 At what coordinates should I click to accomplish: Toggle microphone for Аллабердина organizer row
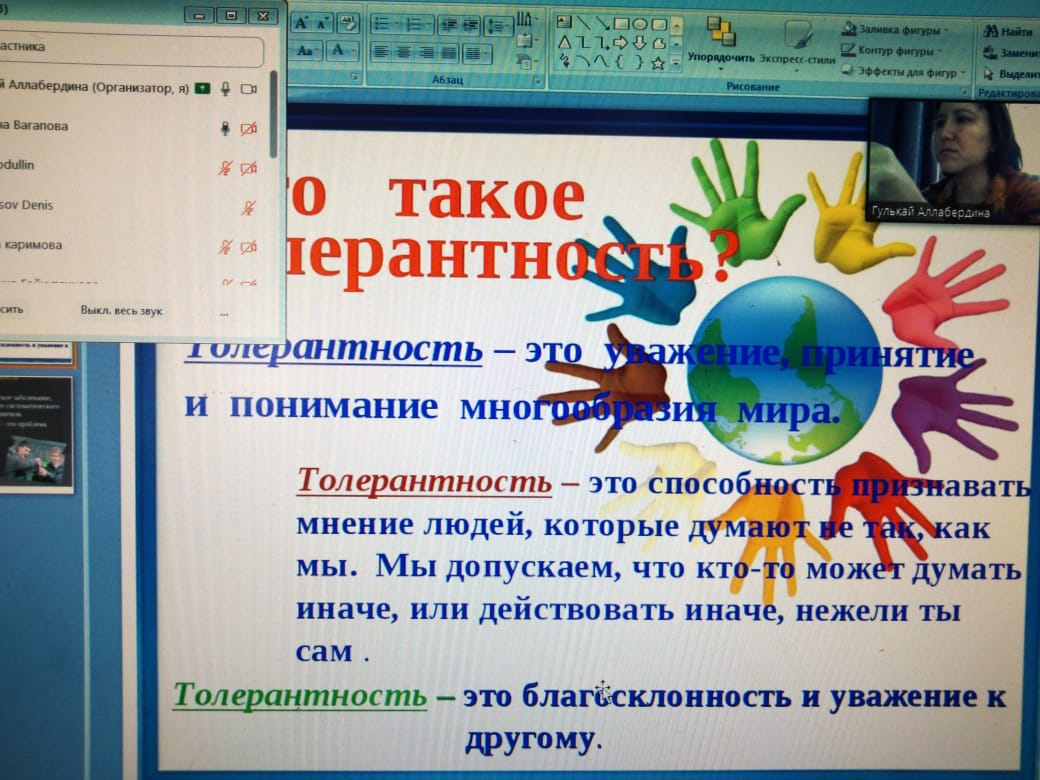point(226,89)
